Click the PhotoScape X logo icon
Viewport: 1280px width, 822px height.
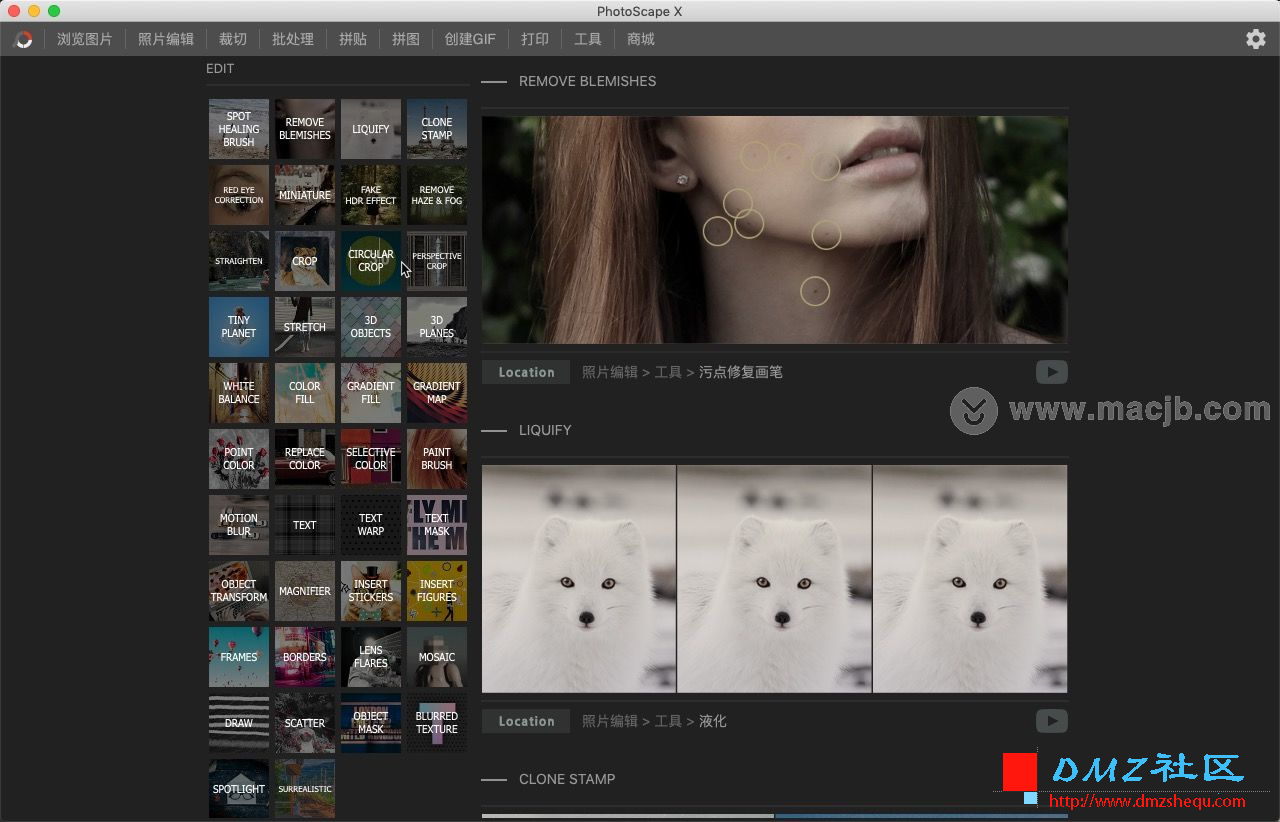click(x=23, y=39)
